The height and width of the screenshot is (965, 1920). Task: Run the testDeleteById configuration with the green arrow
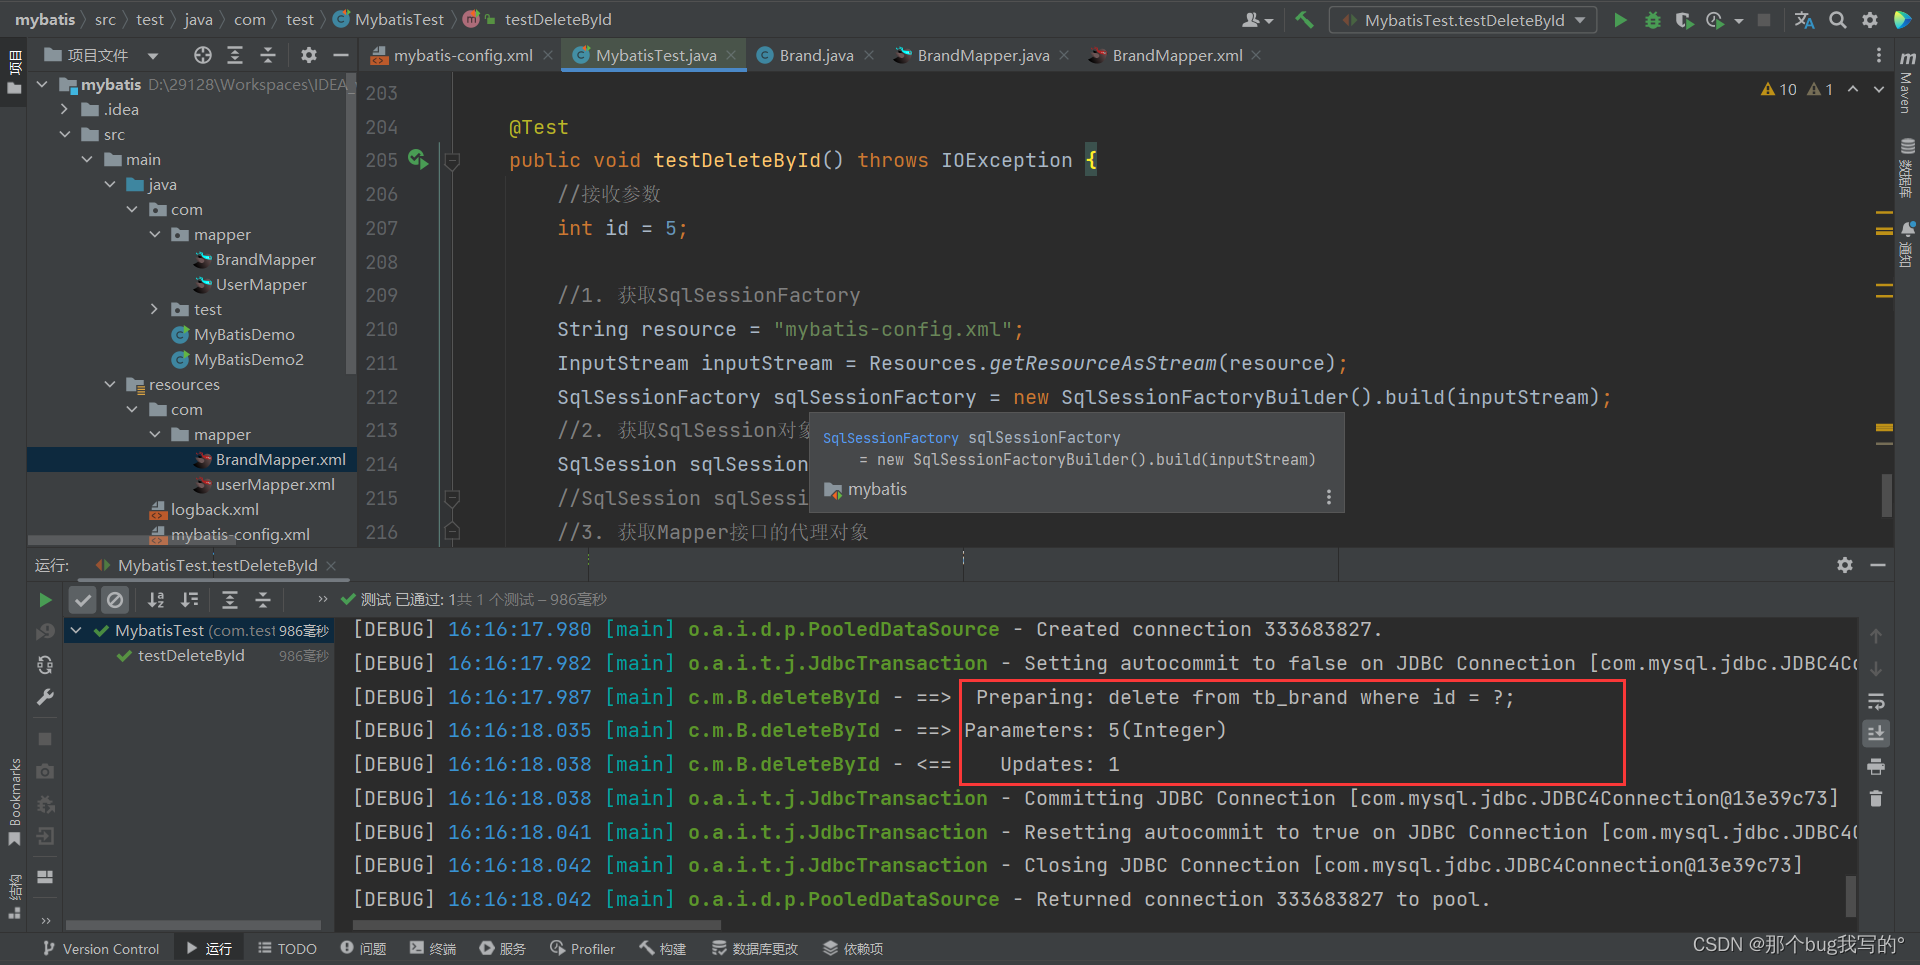click(1620, 20)
